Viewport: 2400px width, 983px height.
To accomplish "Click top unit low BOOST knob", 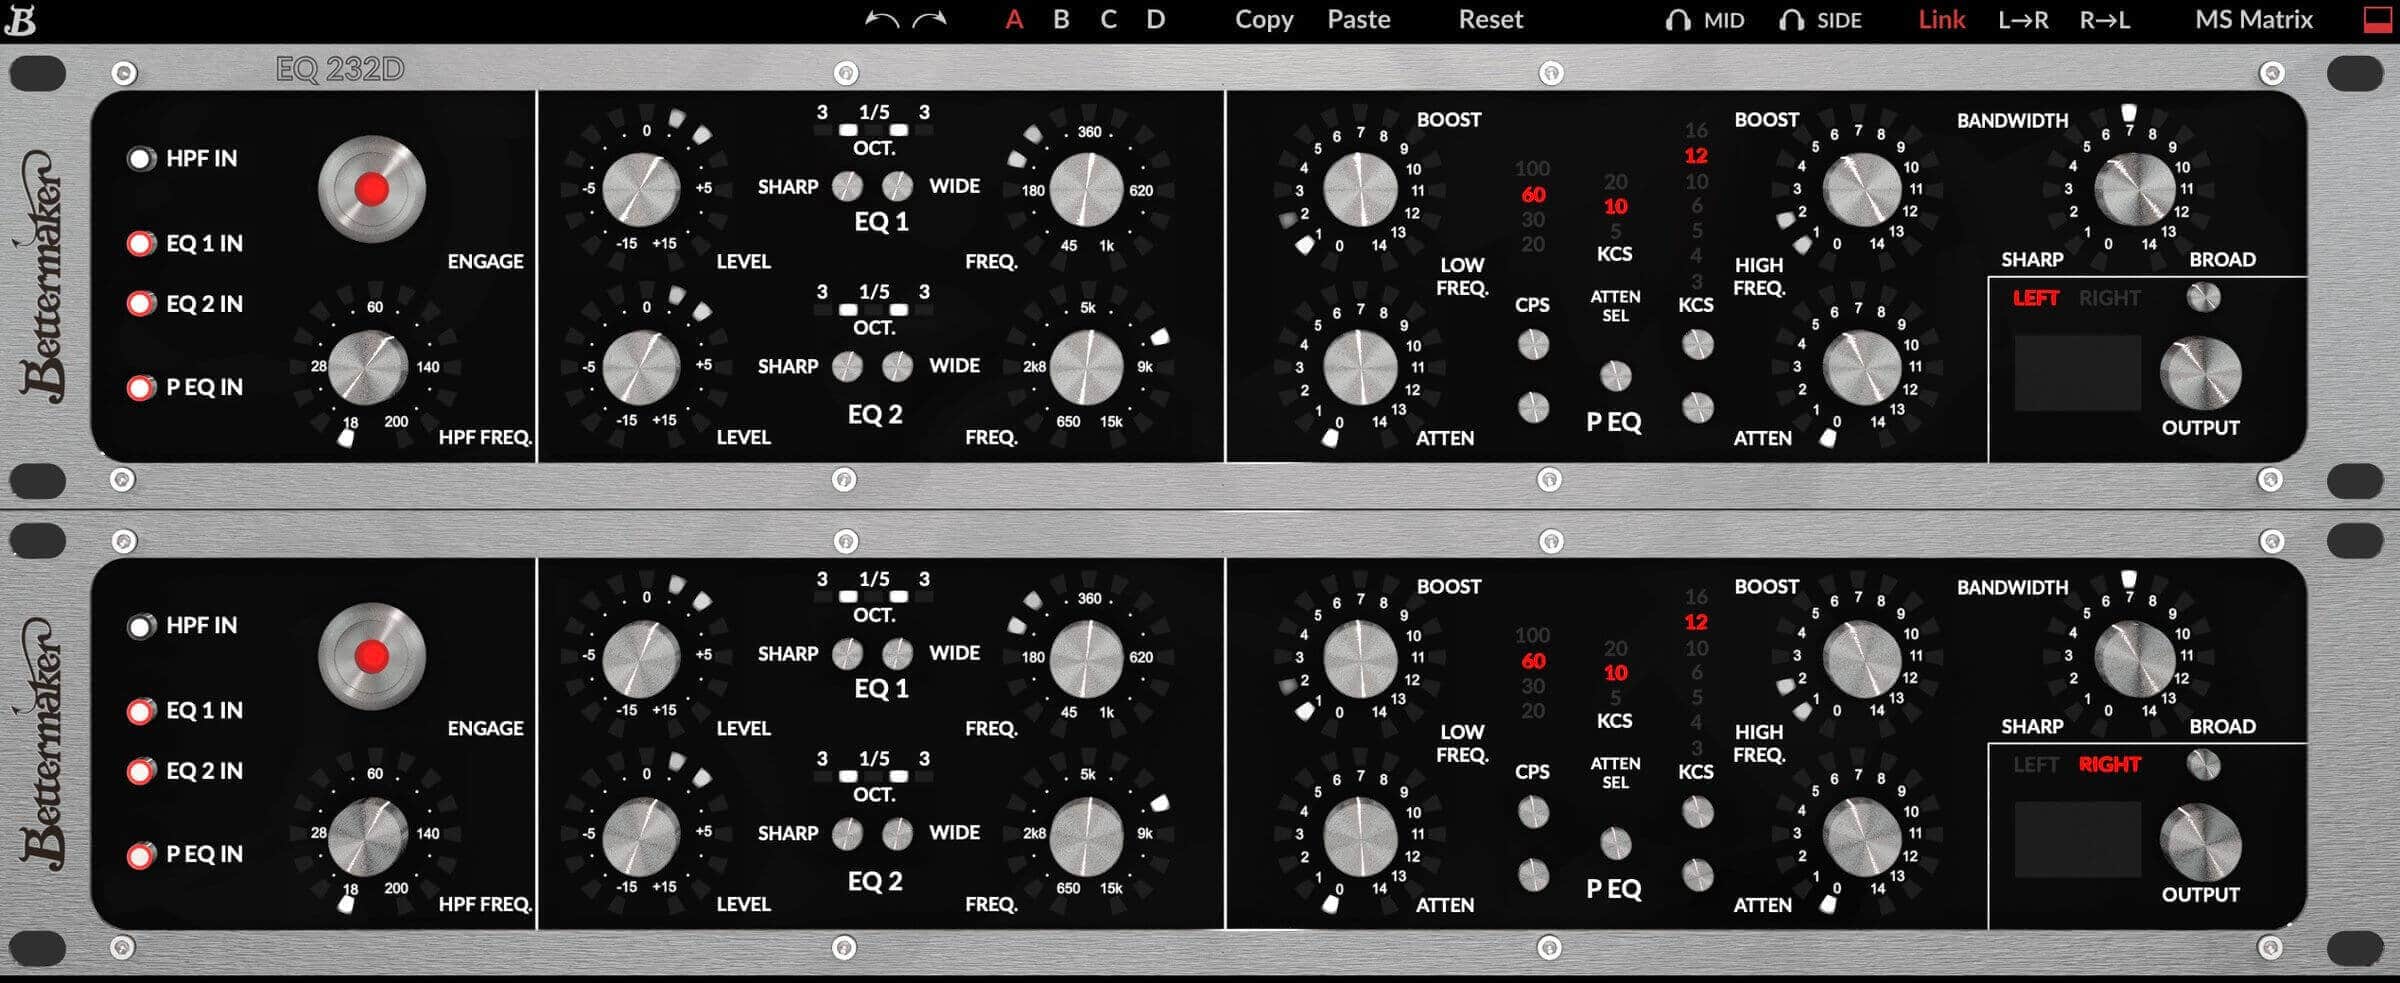I will 1360,190.
